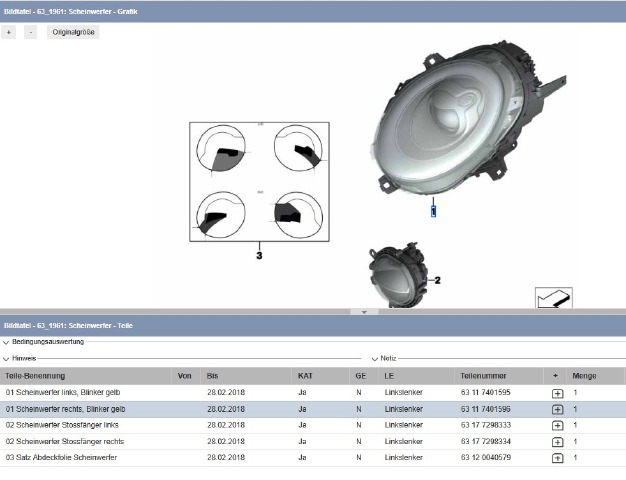Screen dimensions: 626x480
Task: Expand the Notiz section
Action: pos(375,359)
